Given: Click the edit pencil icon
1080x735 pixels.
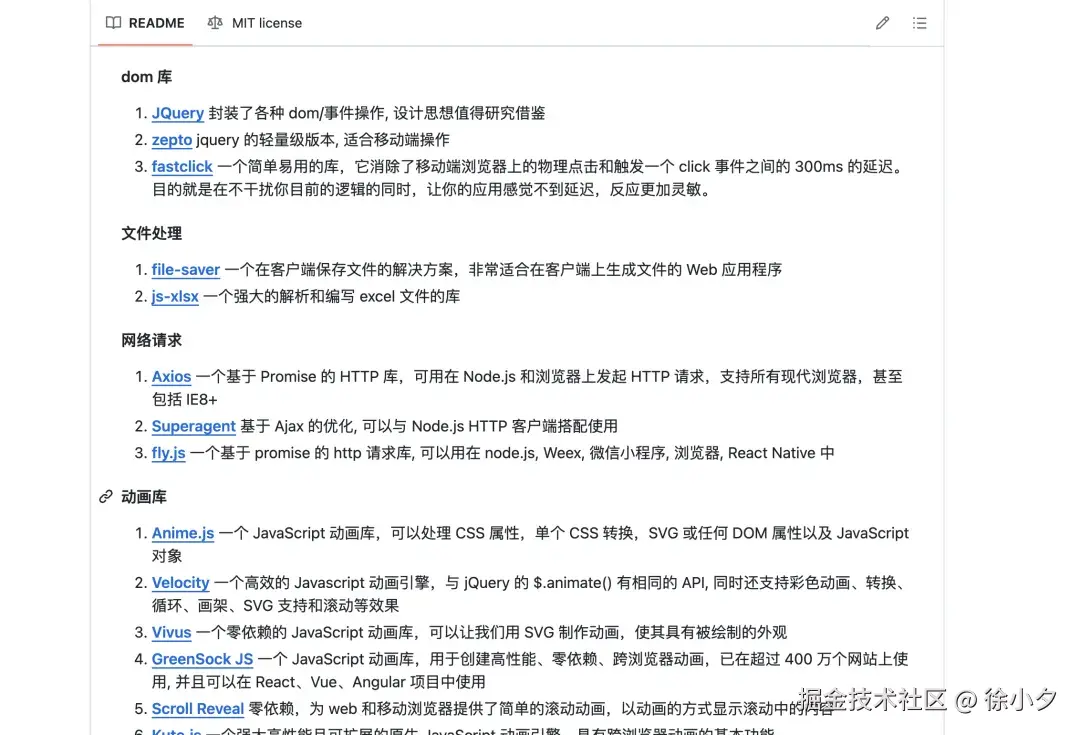Looking at the screenshot, I should point(881,22).
